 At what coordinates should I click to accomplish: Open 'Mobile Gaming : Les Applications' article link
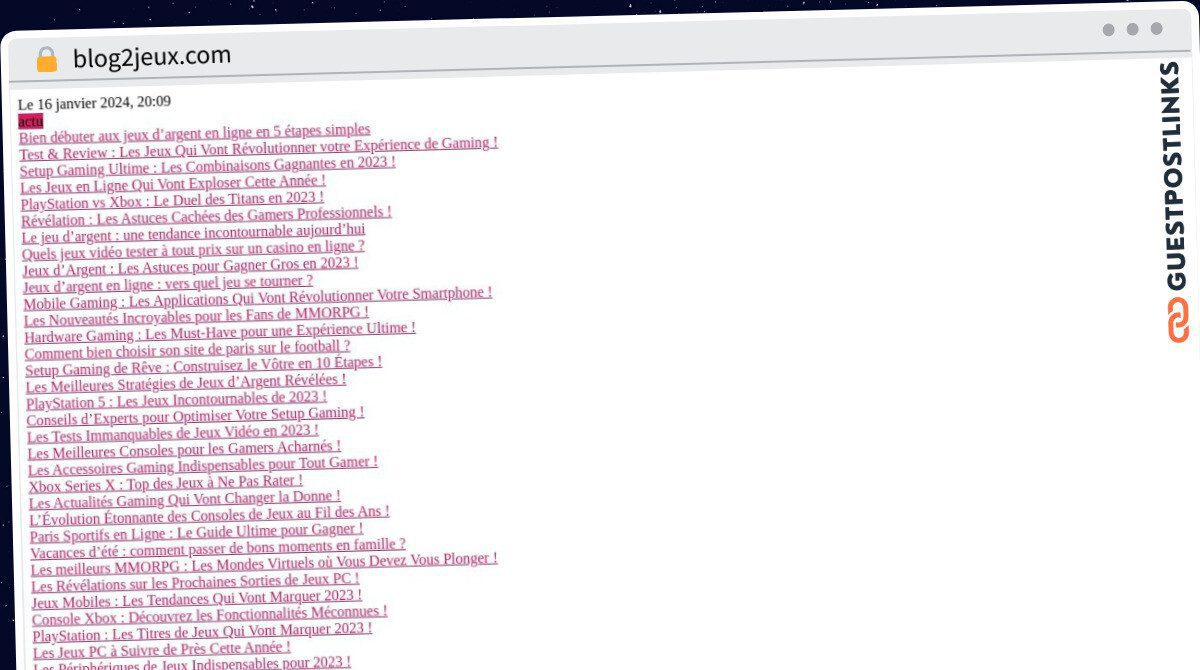pyautogui.click(x=258, y=299)
